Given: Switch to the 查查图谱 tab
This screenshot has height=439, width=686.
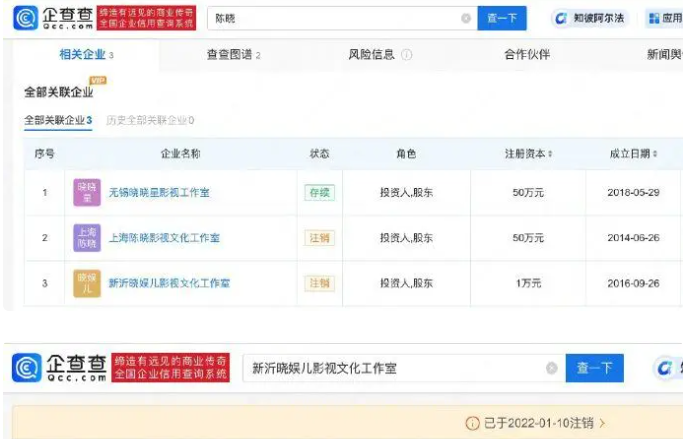Looking at the screenshot, I should coord(233,55).
